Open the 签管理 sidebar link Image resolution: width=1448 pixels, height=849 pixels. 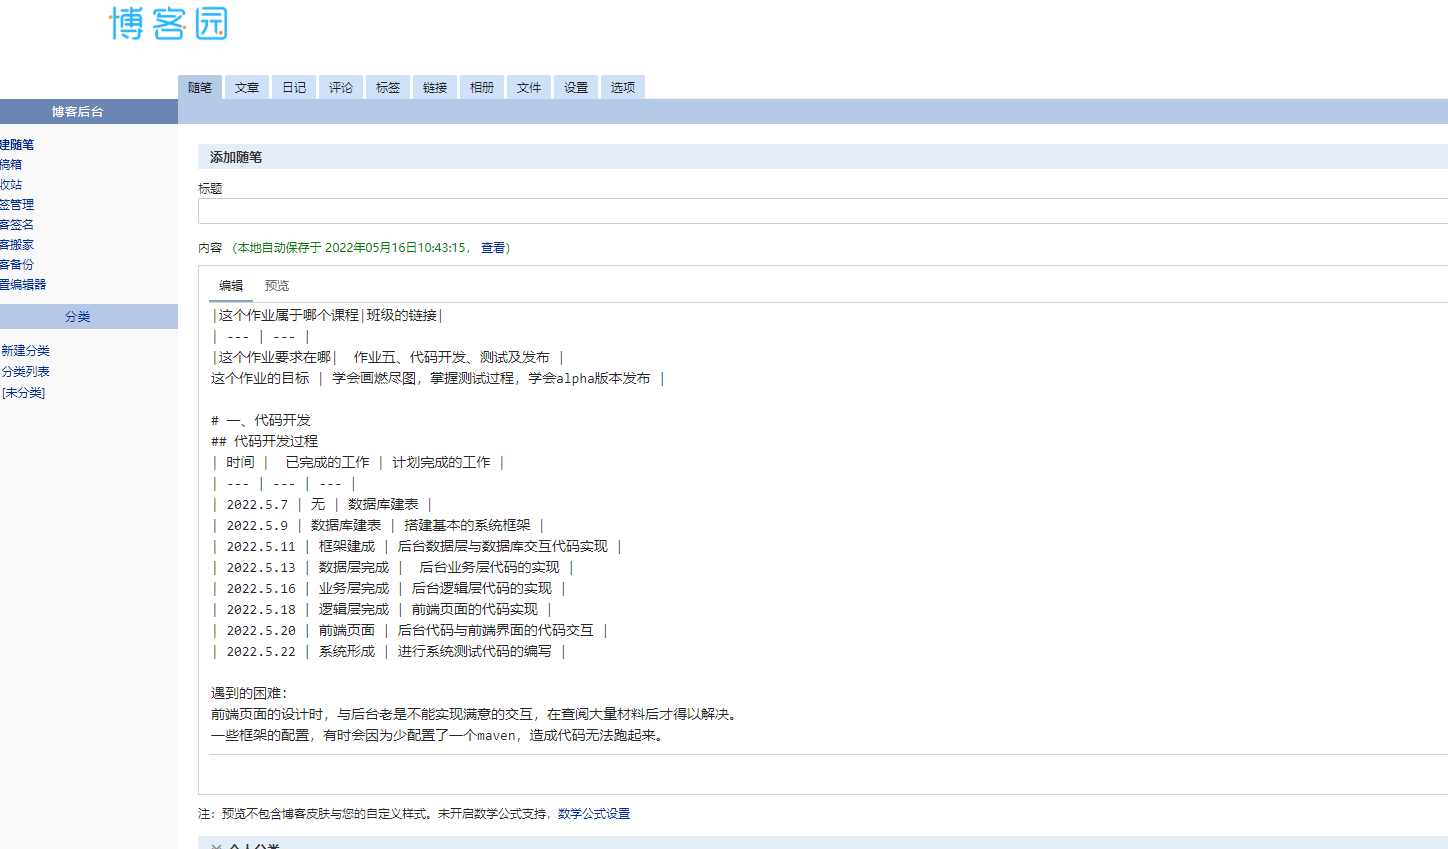(x=17, y=205)
